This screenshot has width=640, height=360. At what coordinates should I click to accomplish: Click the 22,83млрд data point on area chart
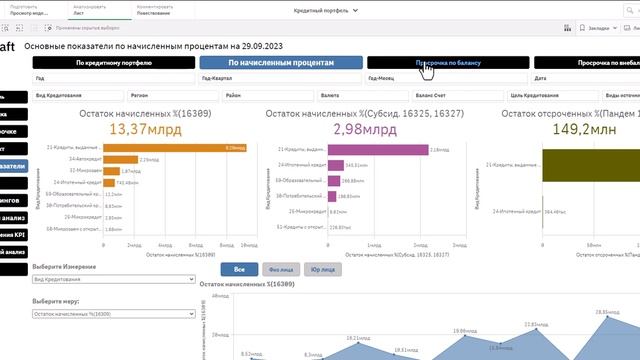tap(536, 329)
